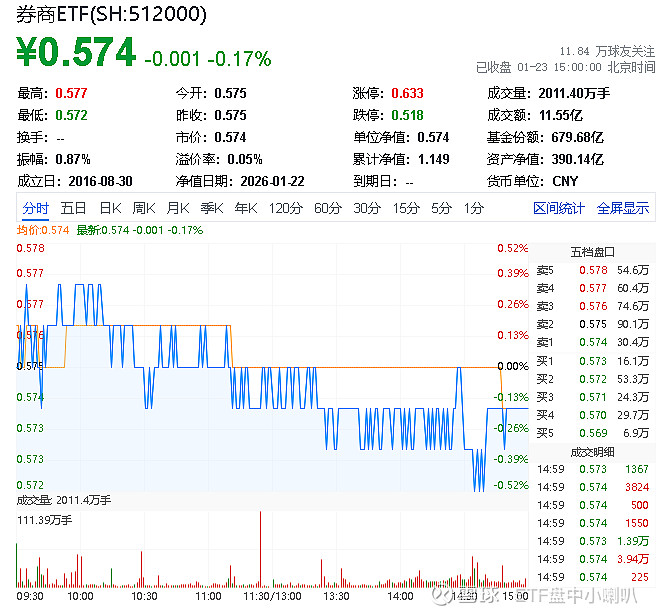Open the 周K chart view
The image size is (656, 615).
click(x=144, y=208)
